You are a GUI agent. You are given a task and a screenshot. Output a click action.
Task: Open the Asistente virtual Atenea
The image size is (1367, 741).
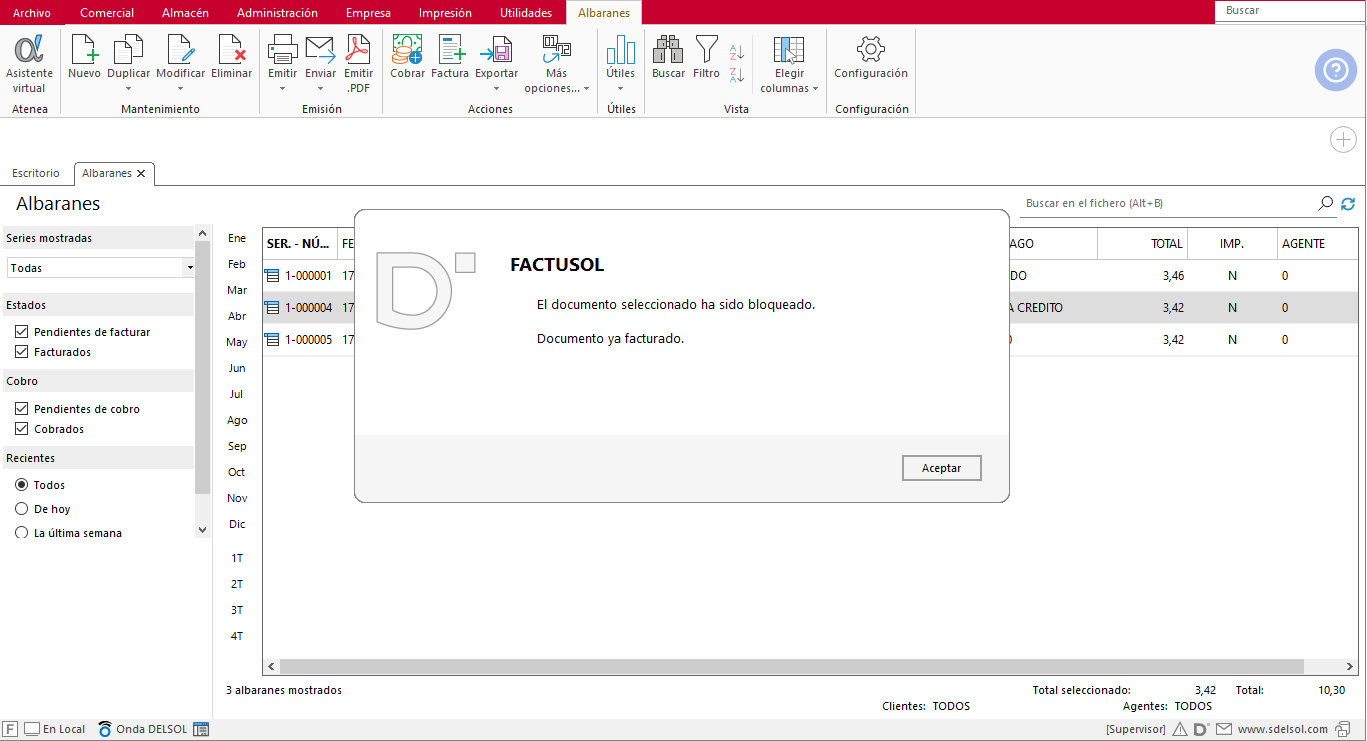pyautogui.click(x=29, y=64)
